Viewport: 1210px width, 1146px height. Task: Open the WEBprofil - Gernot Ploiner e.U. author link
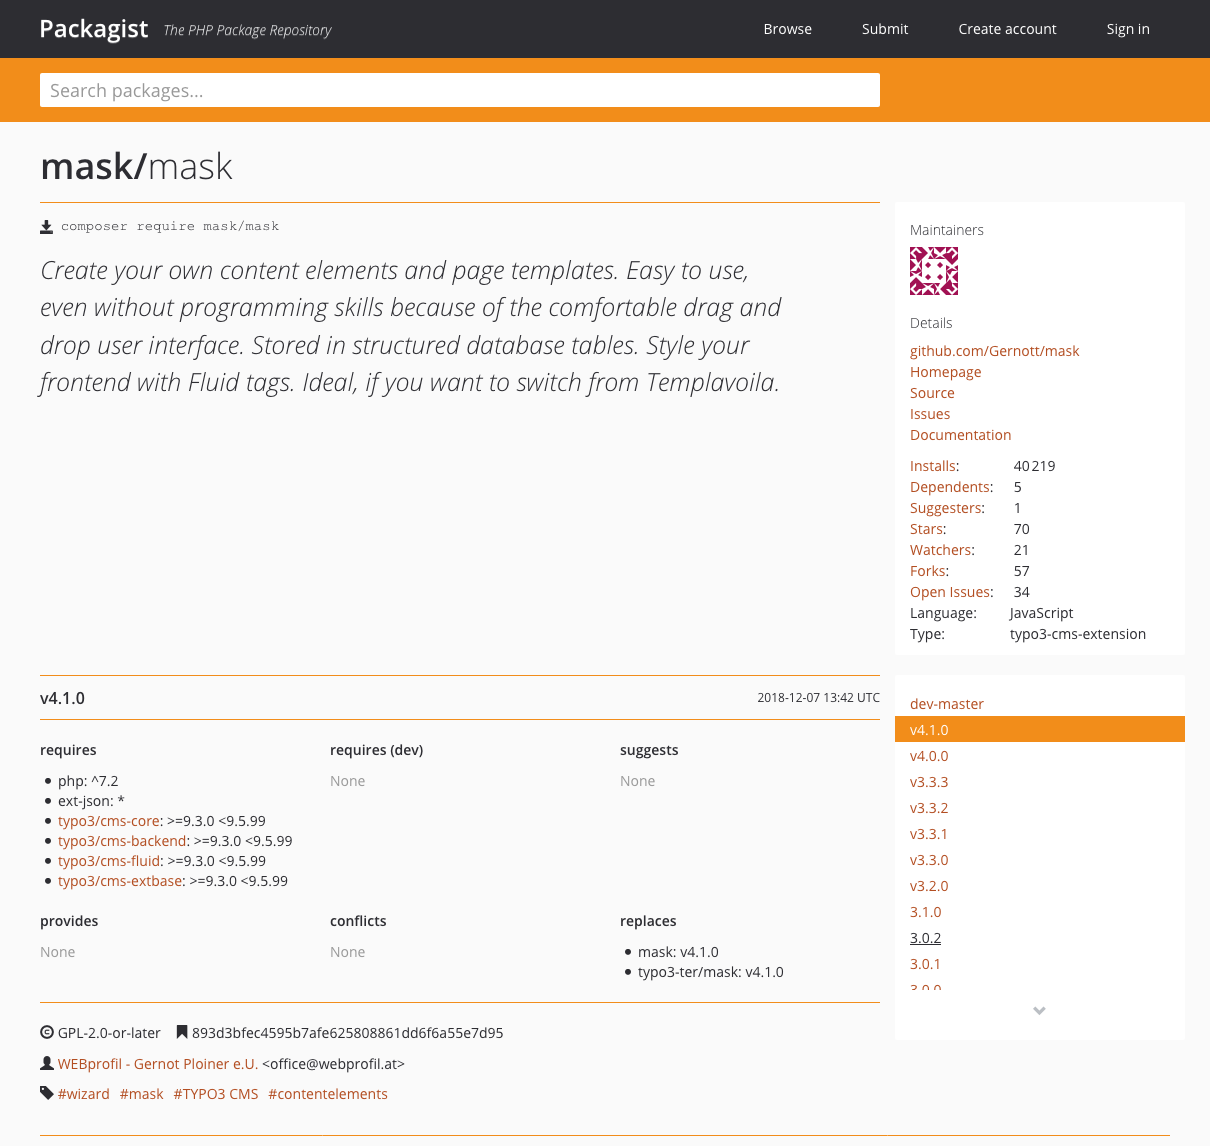158,1064
